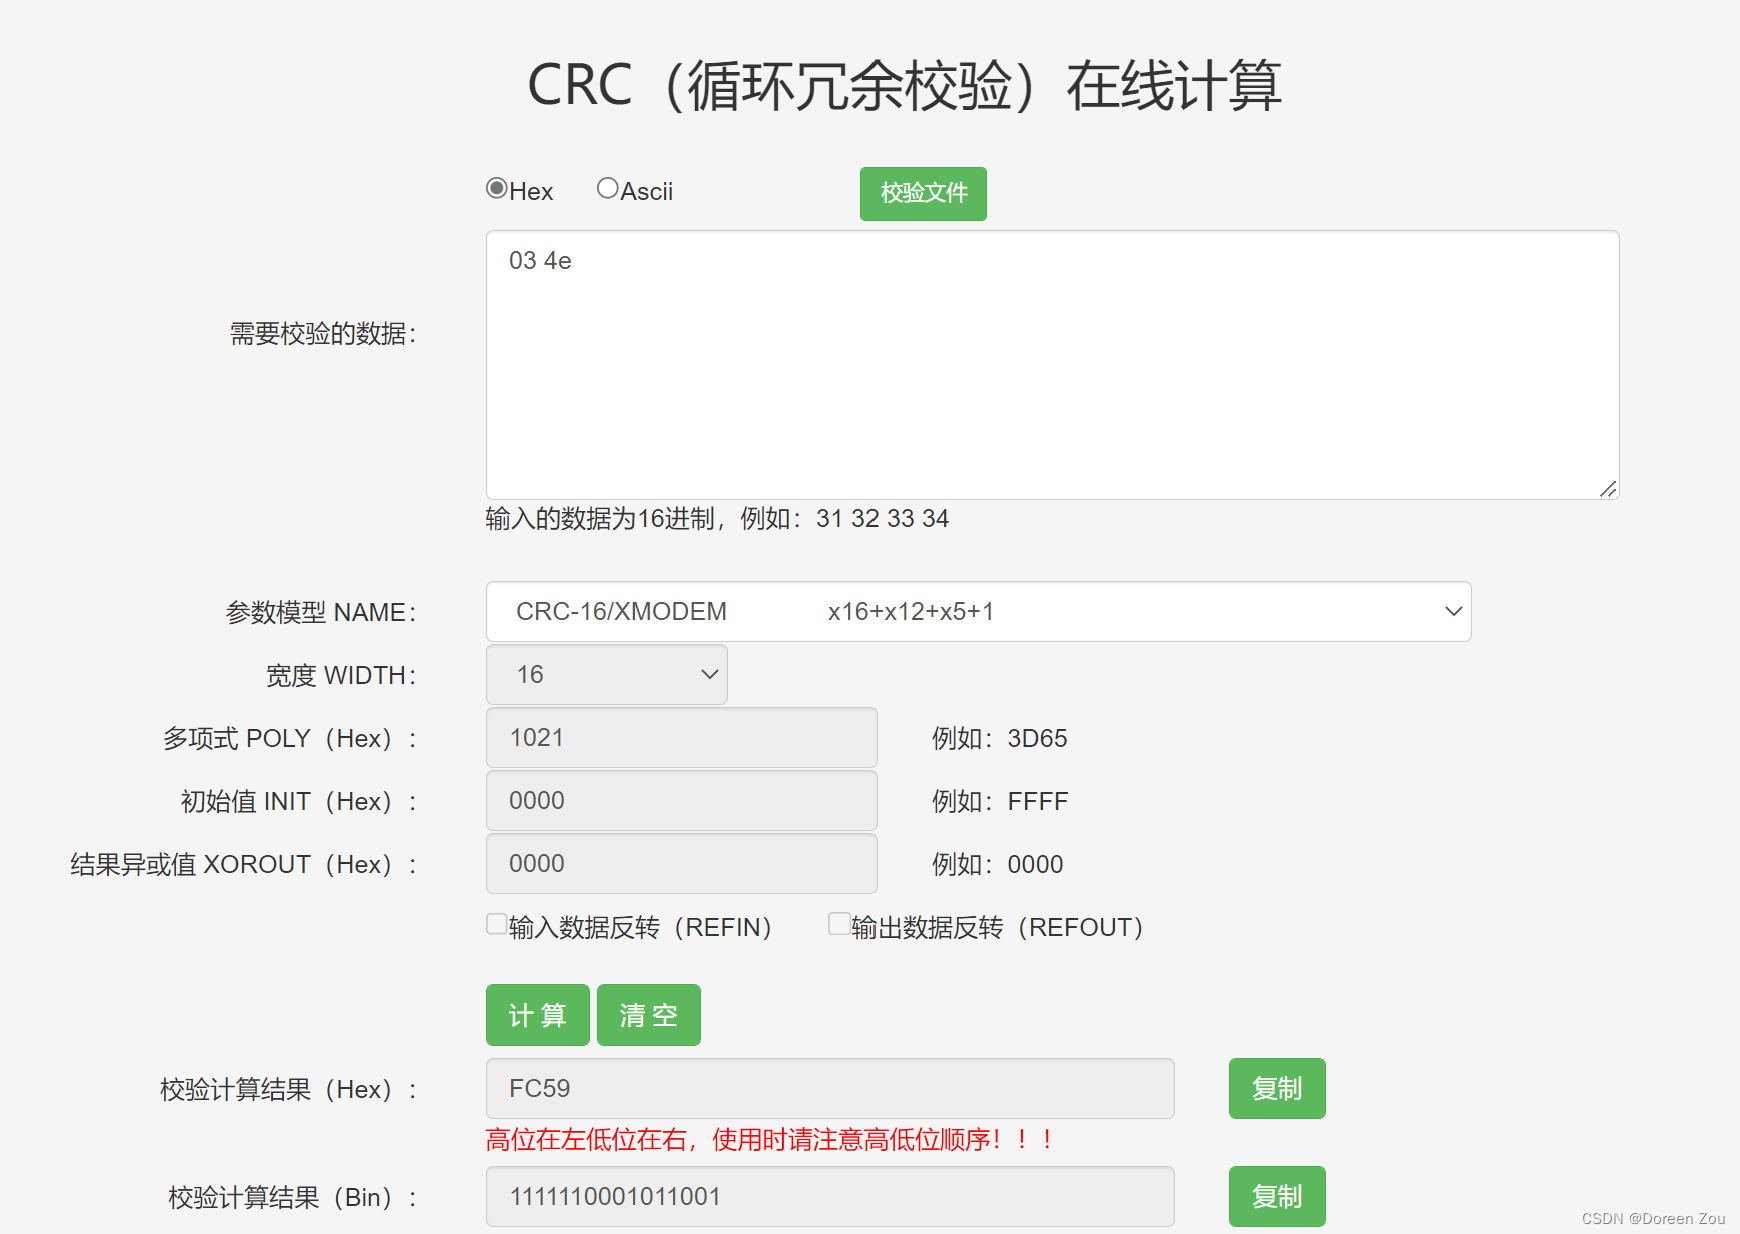Select the Hex result field showing FC59
This screenshot has height=1234, width=1740.
(x=828, y=1088)
